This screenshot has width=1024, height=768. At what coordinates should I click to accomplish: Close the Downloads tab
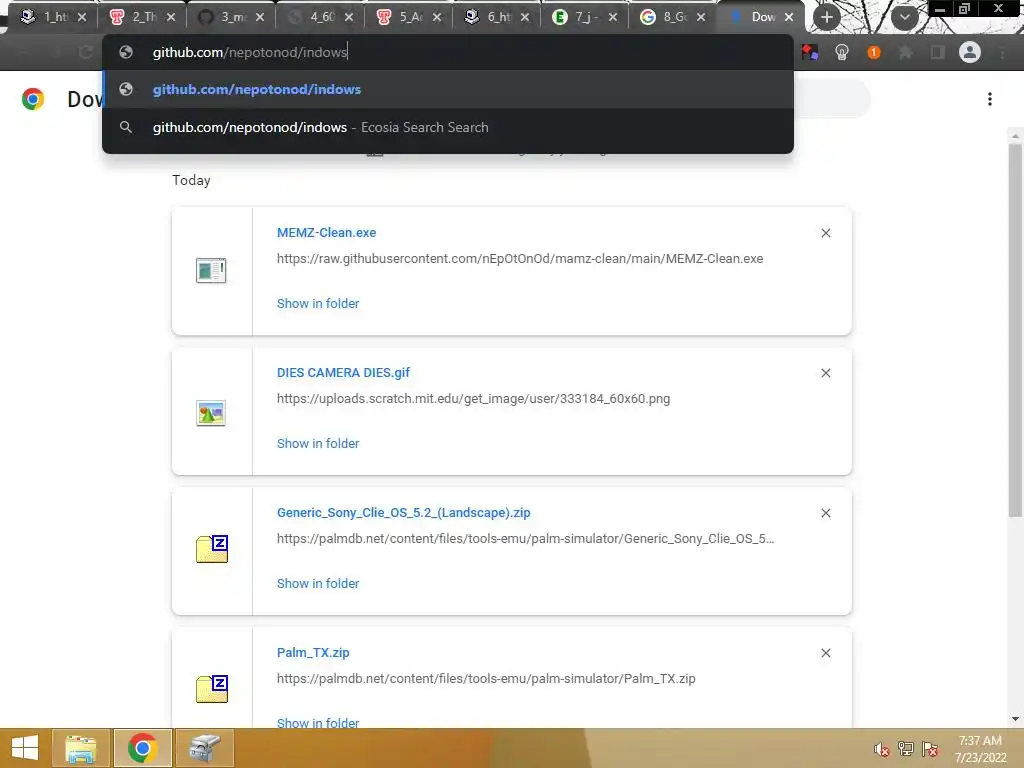789,17
